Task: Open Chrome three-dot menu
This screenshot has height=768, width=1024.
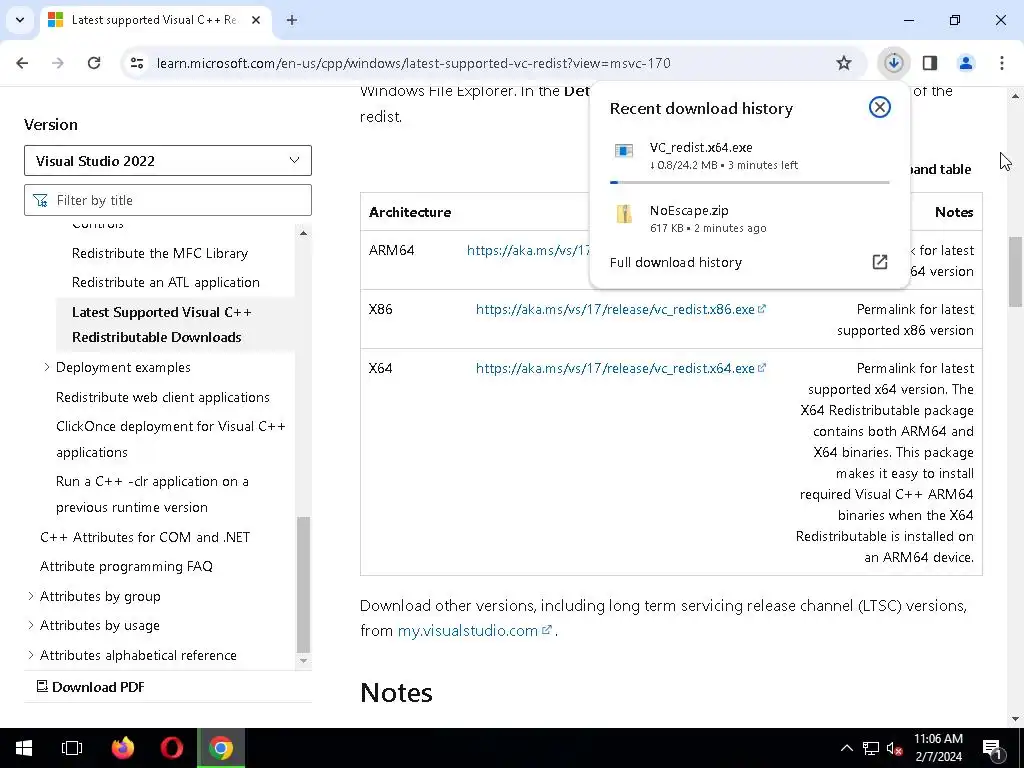Action: click(x=1002, y=63)
